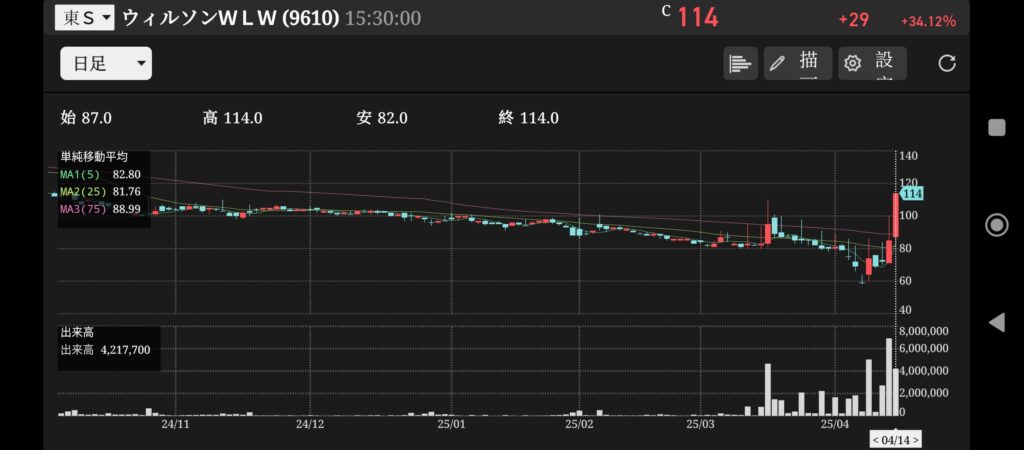Select the tall latest red candlestick
1024x450 pixels.
pos(895,215)
